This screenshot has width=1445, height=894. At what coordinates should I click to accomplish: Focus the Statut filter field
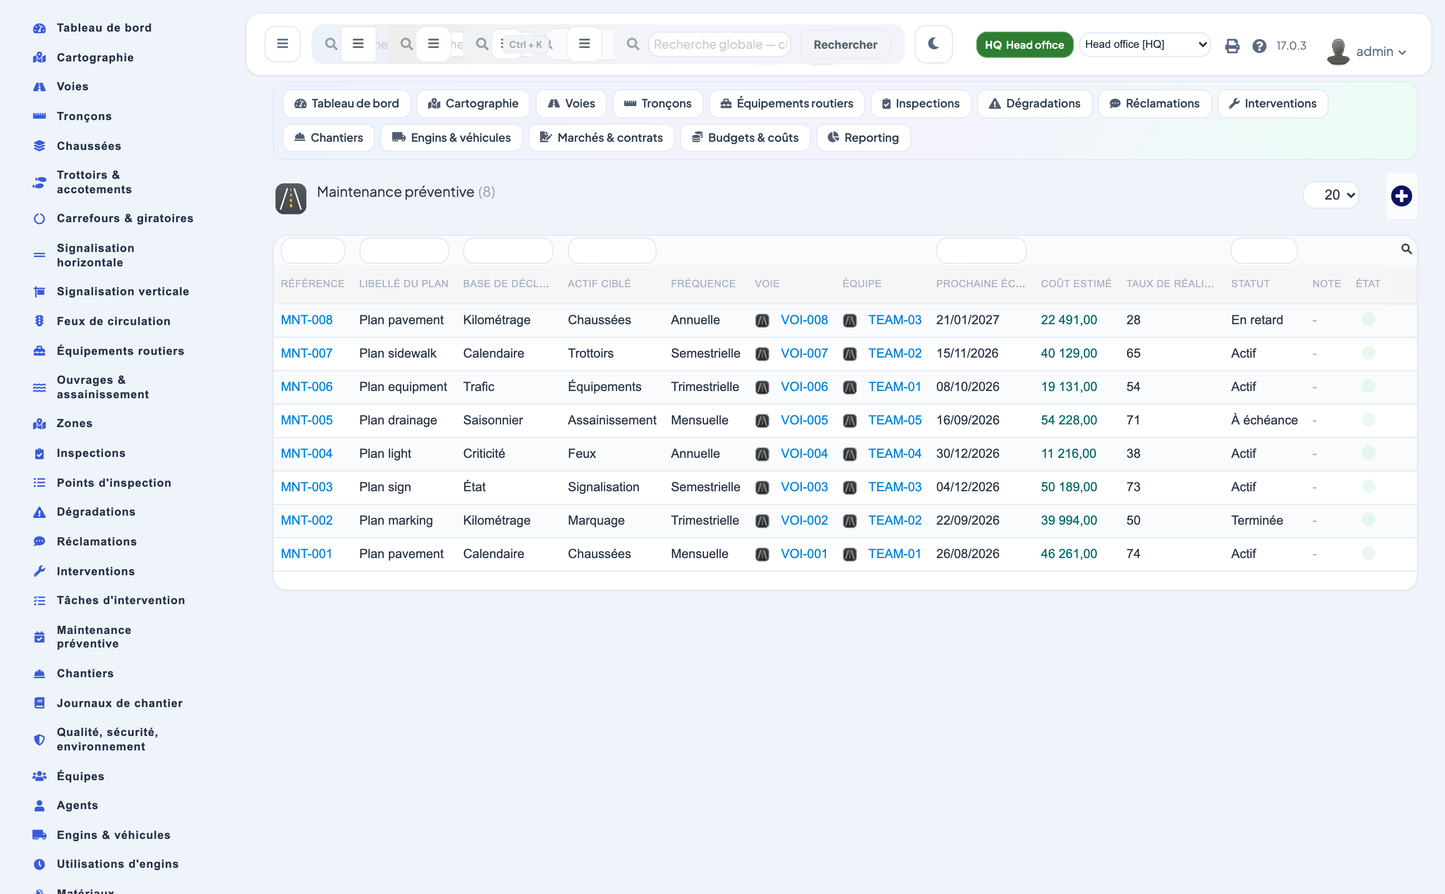point(1264,250)
